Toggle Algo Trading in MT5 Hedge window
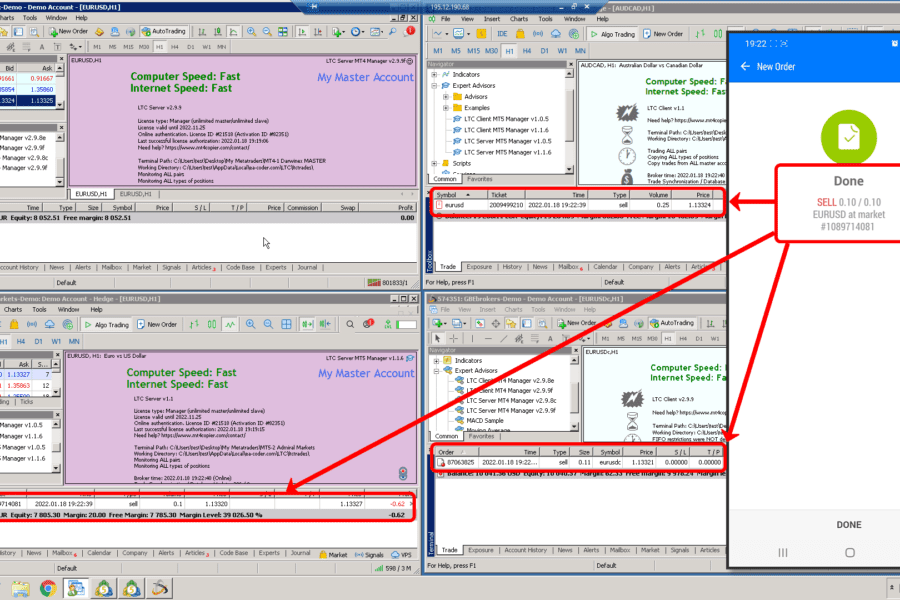 (x=107, y=324)
